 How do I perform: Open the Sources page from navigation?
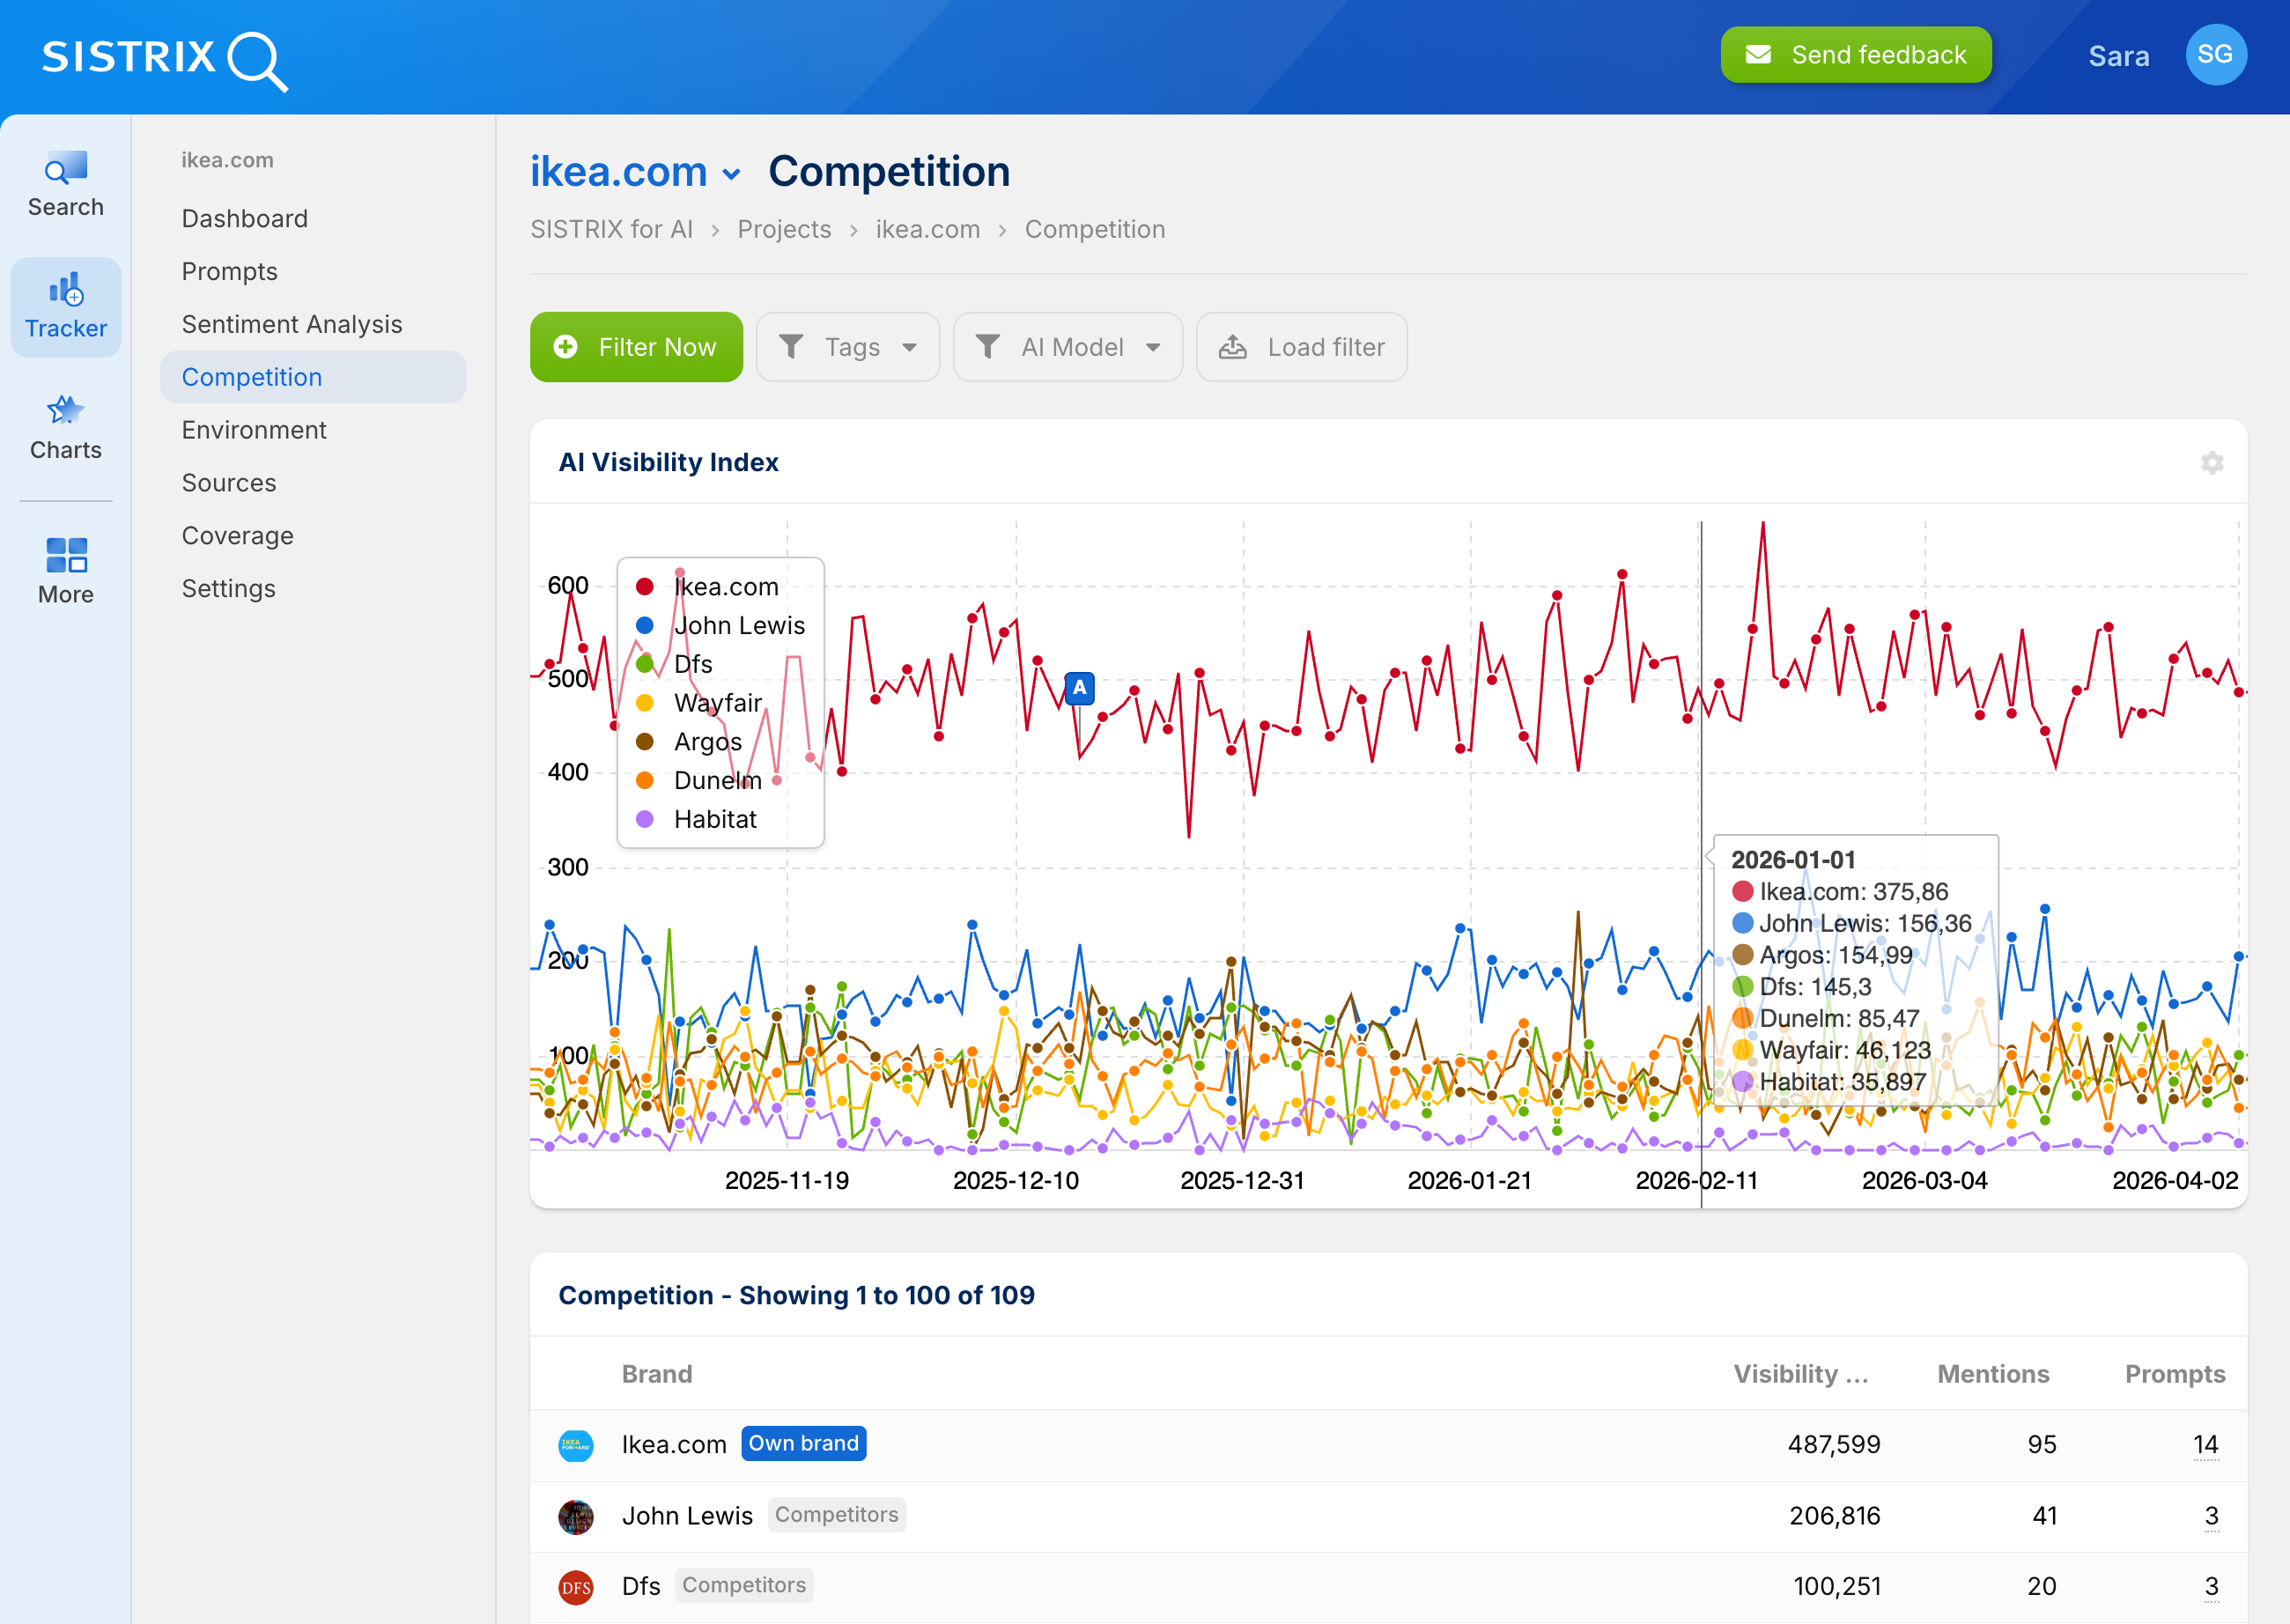pos(229,482)
